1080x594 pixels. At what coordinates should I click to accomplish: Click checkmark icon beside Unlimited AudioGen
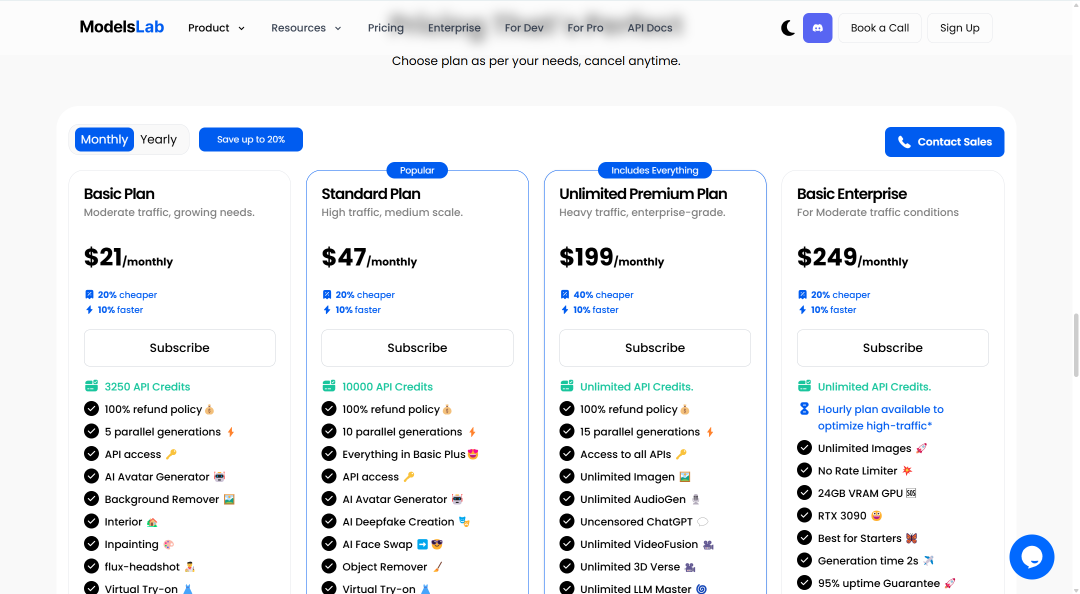coord(567,499)
